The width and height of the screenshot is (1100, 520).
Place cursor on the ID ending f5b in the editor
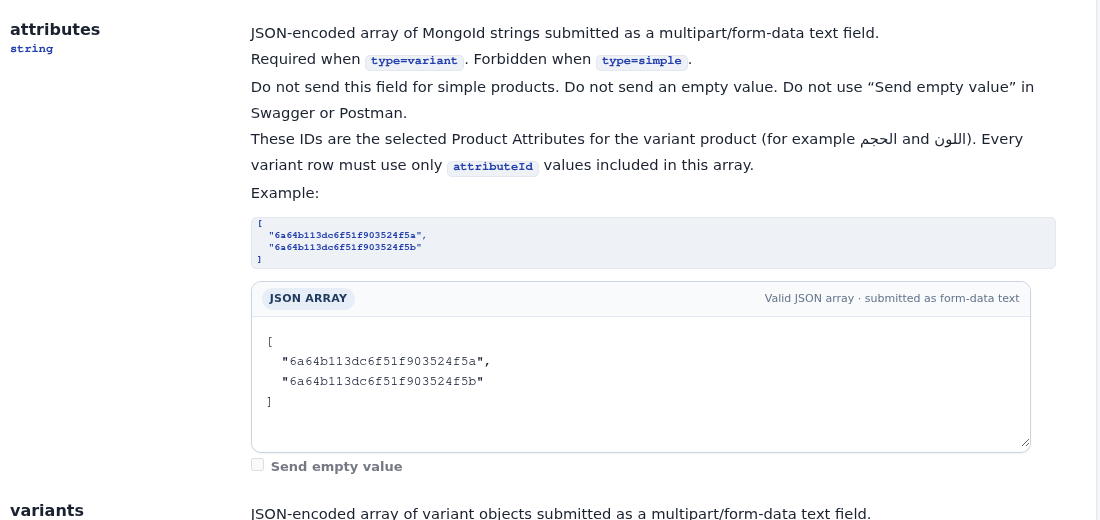click(383, 382)
